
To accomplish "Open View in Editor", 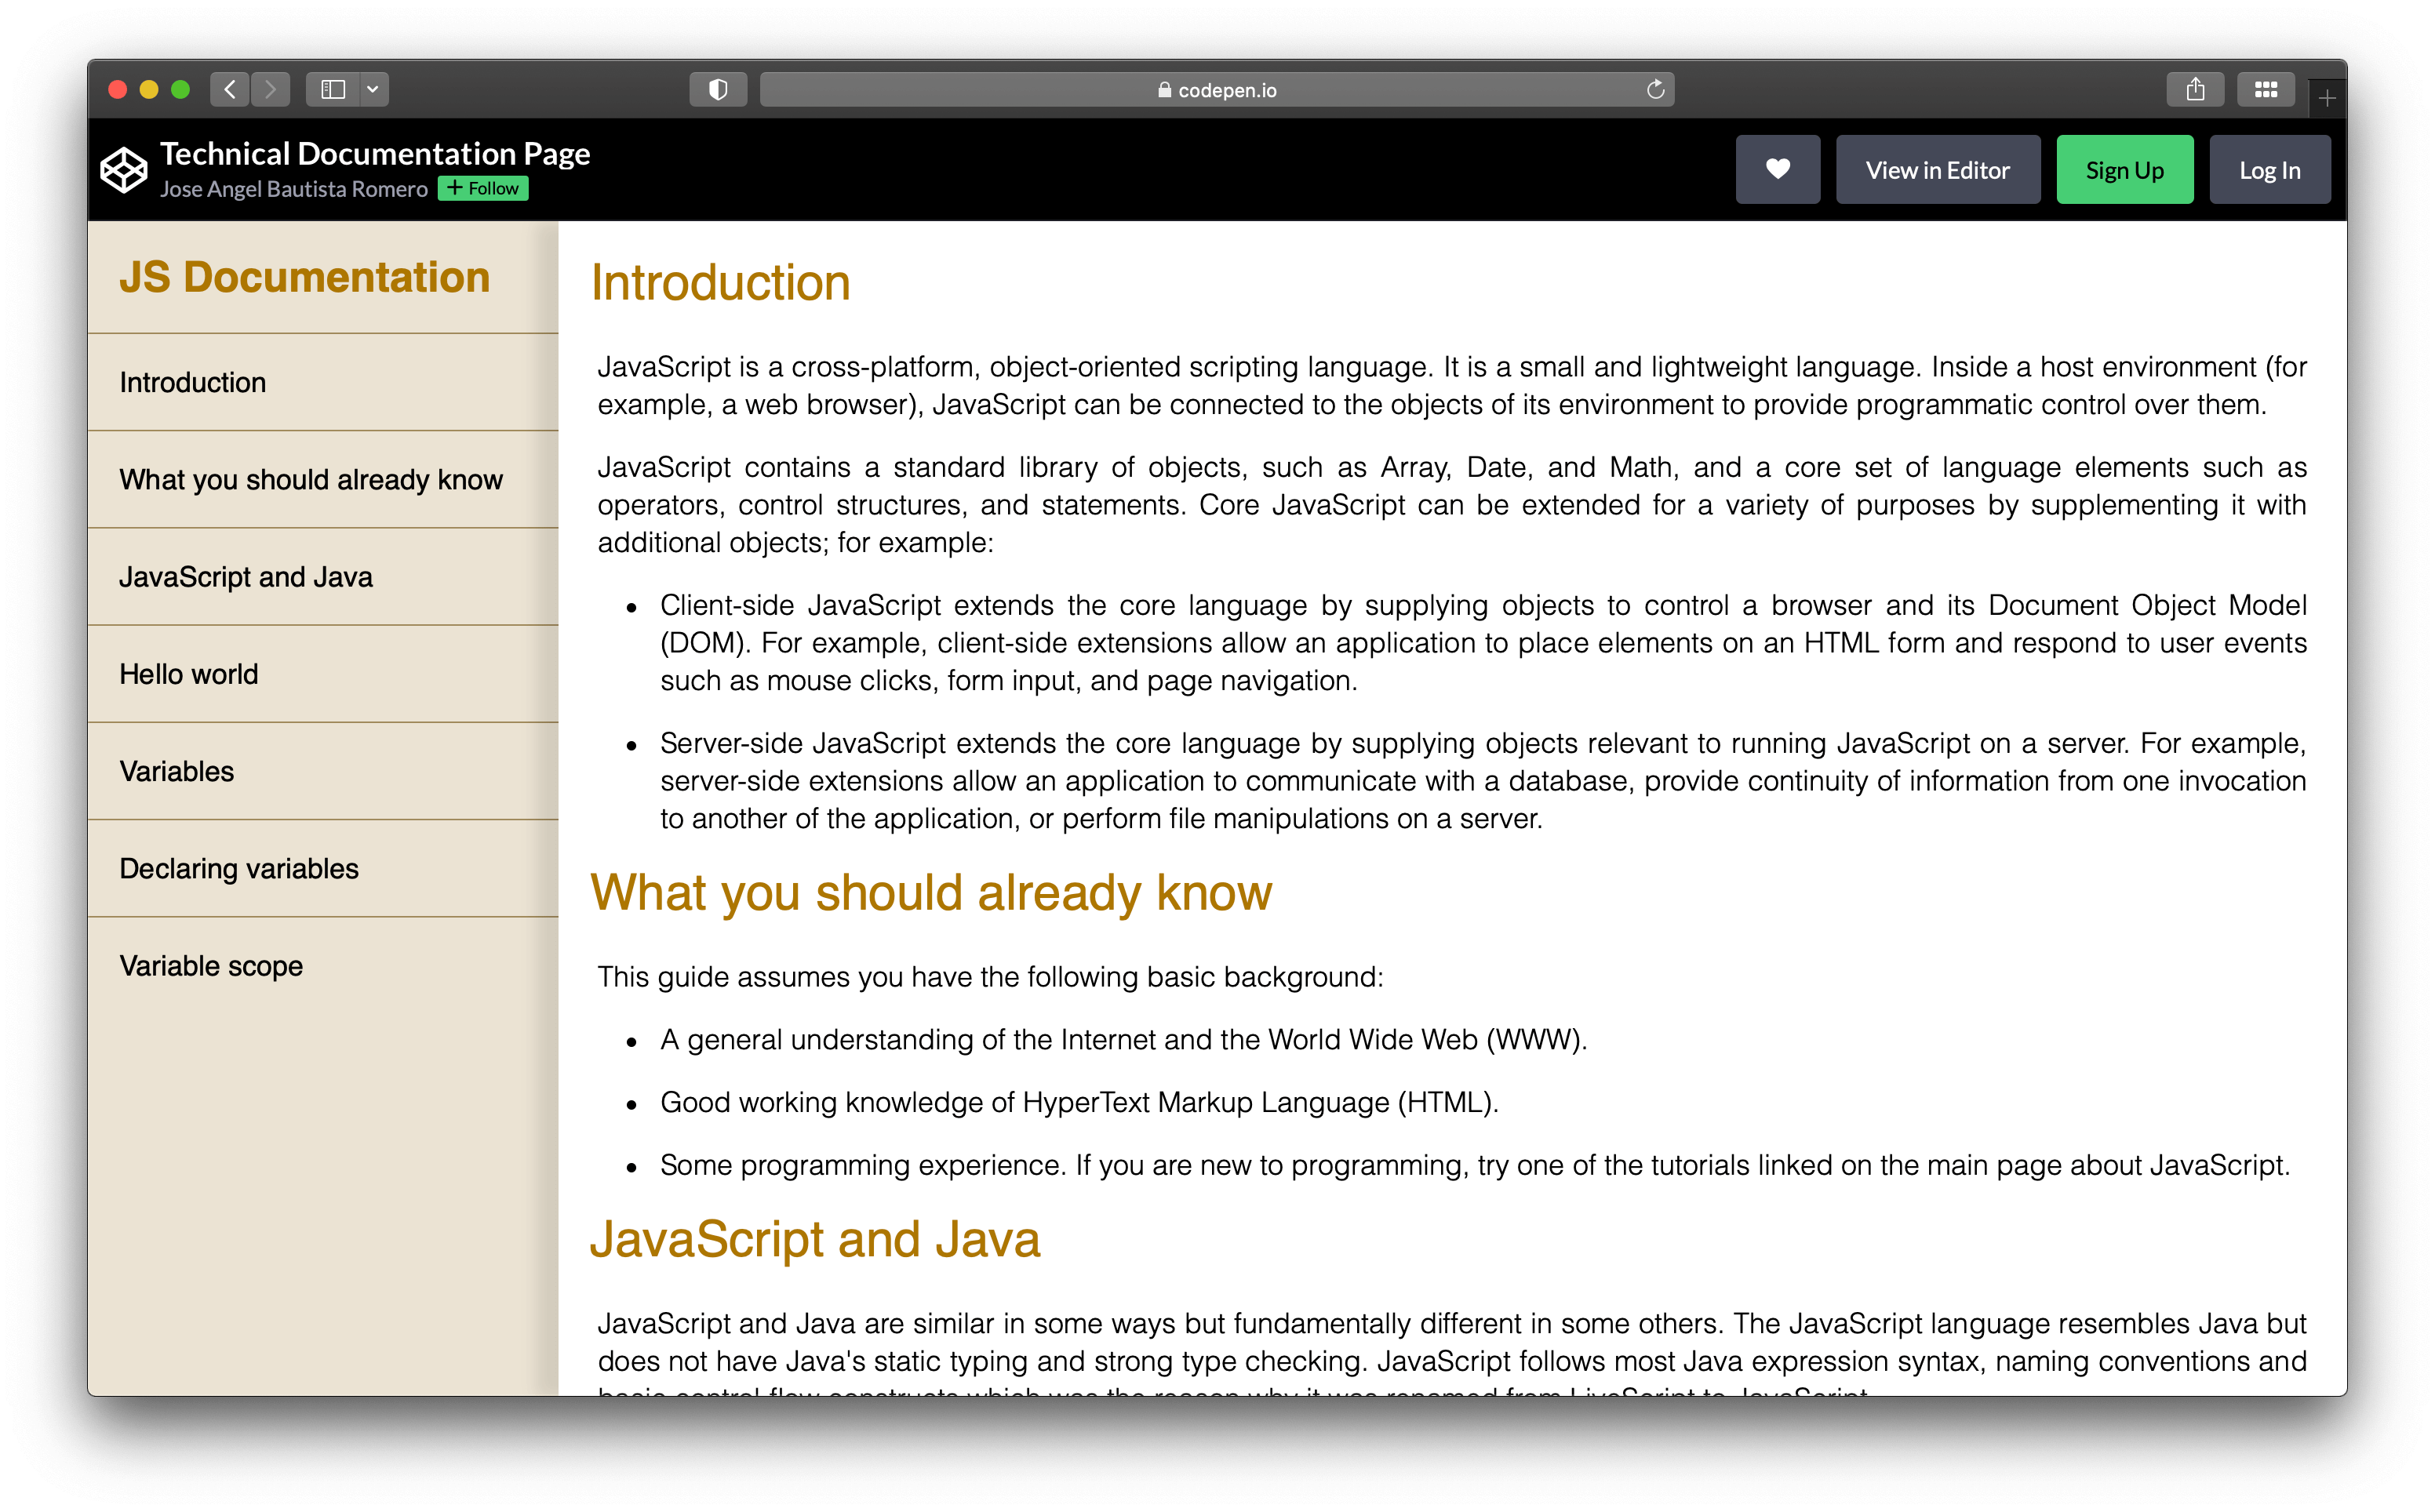I will click(x=1937, y=170).
